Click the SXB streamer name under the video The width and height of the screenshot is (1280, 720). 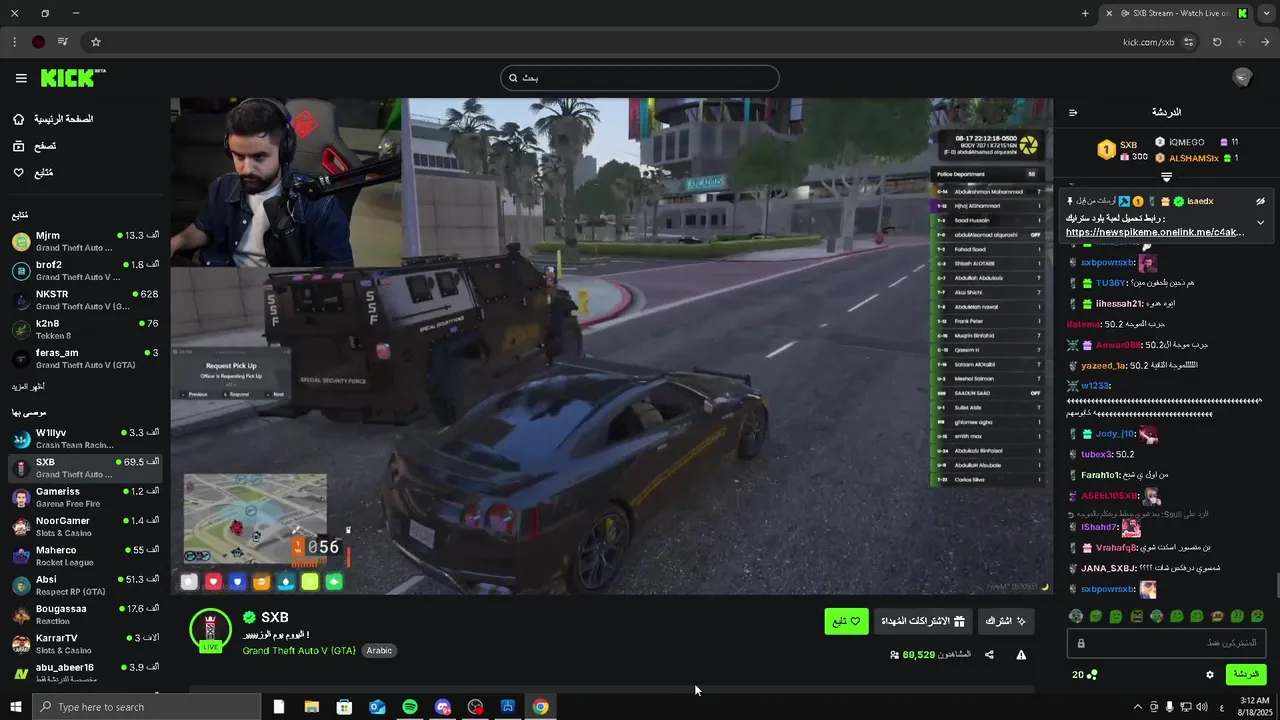pyautogui.click(x=274, y=618)
